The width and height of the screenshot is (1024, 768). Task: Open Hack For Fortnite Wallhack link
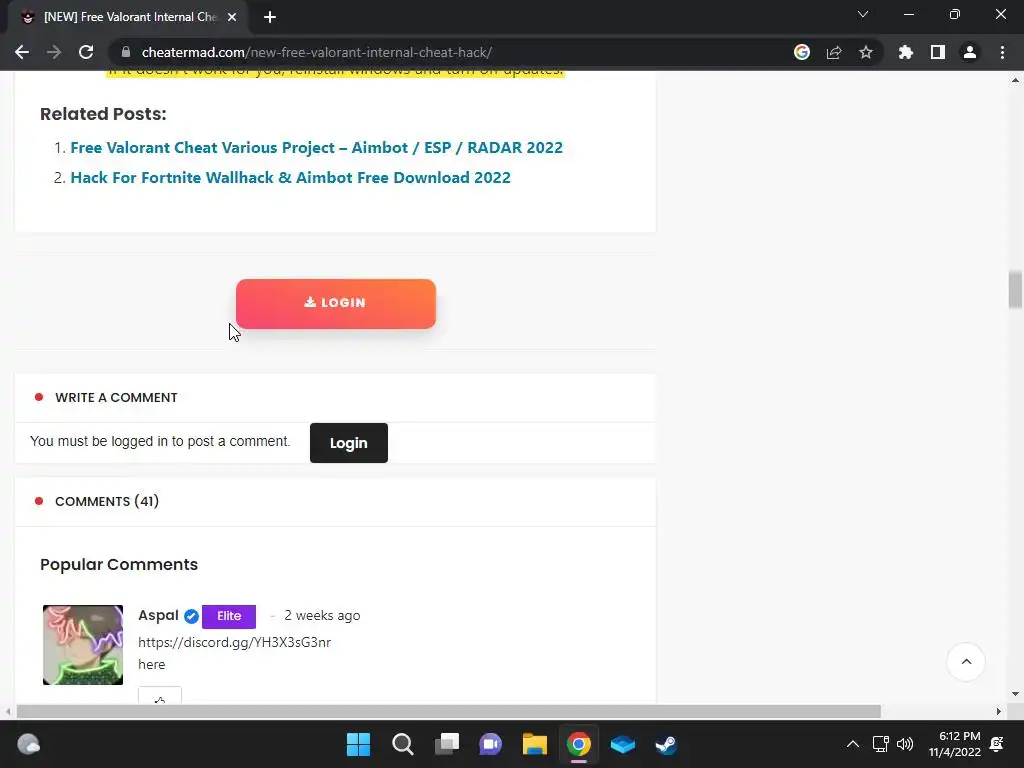tap(291, 178)
